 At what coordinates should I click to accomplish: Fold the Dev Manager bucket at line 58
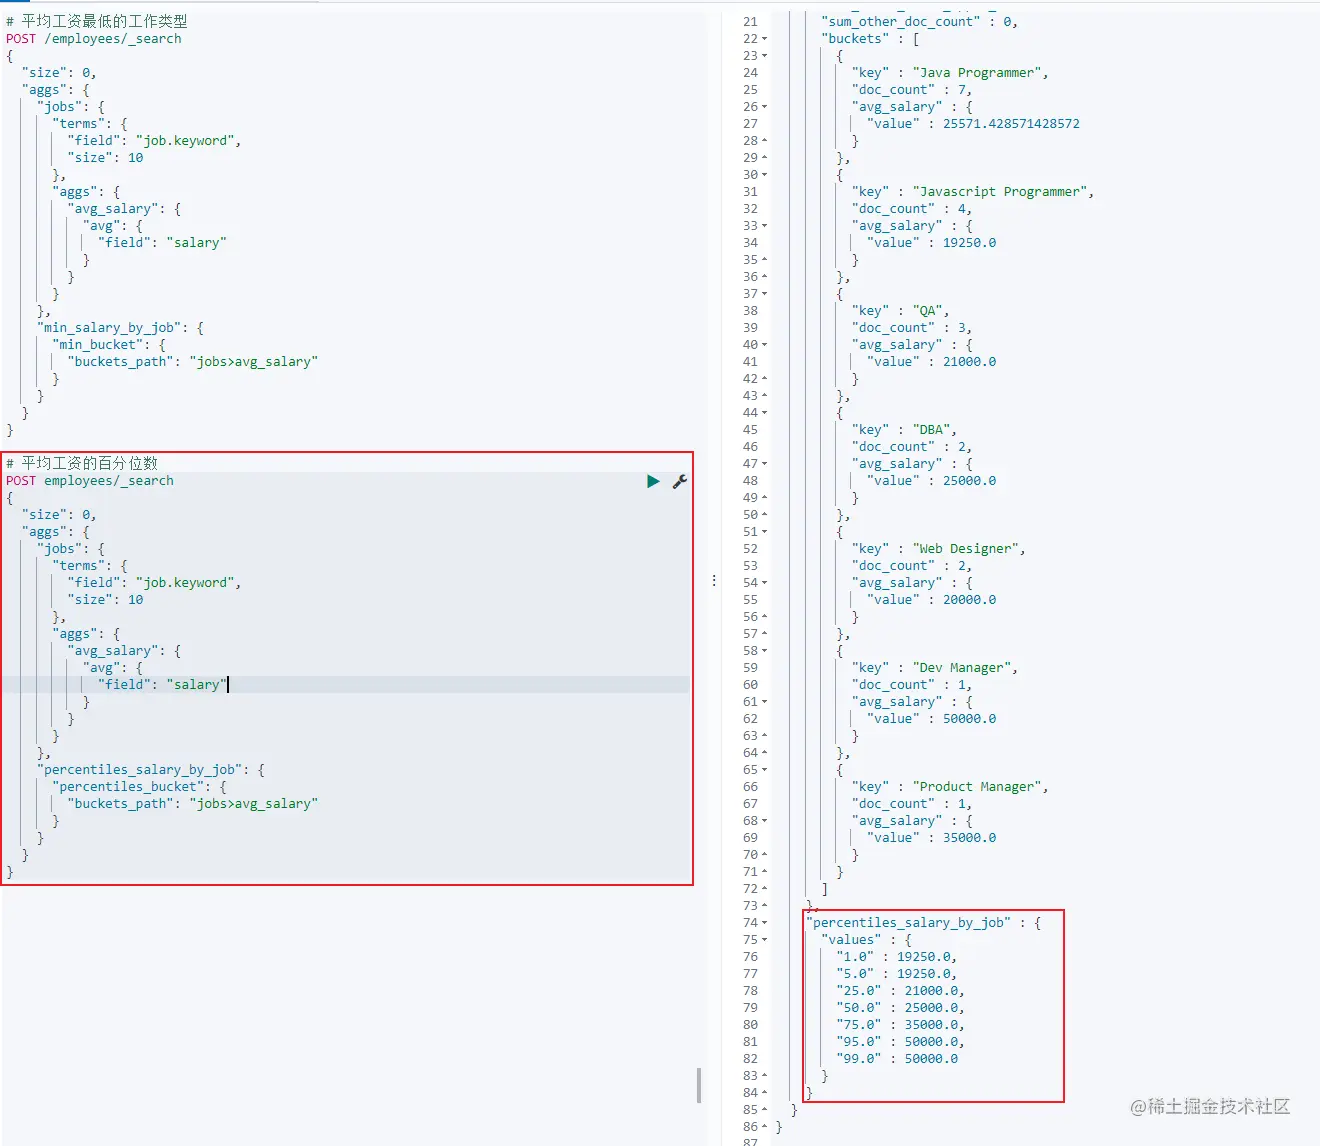pos(765,651)
